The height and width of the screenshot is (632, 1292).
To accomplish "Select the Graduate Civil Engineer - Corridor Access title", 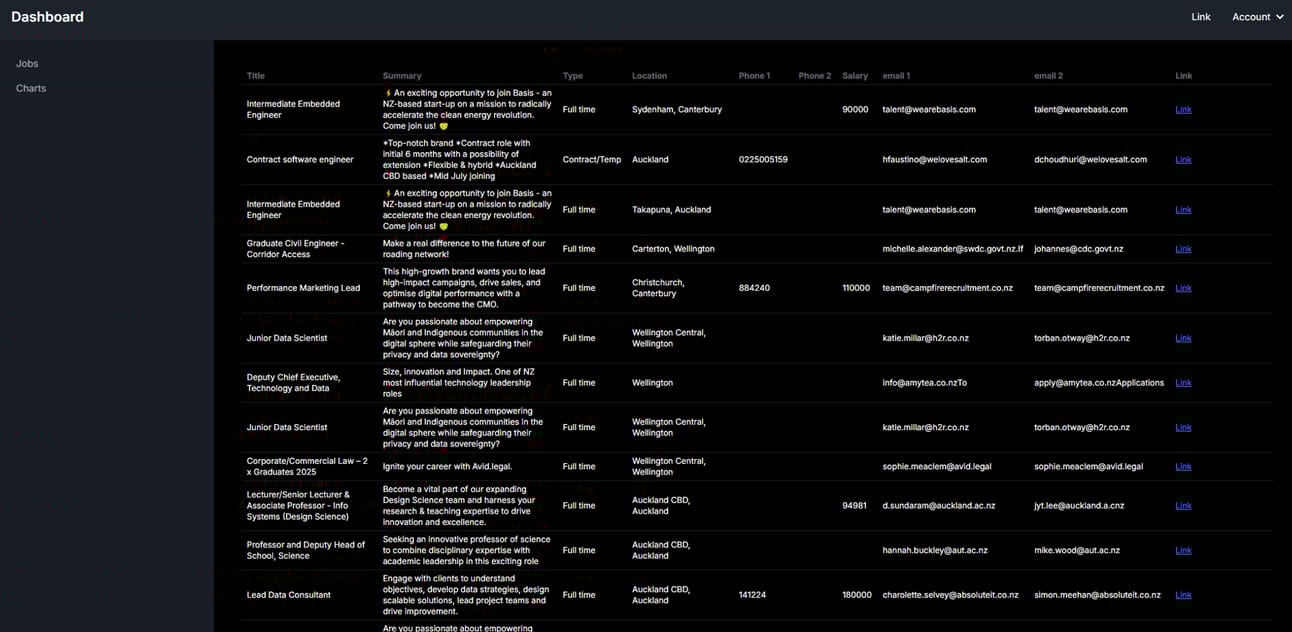I will [295, 249].
